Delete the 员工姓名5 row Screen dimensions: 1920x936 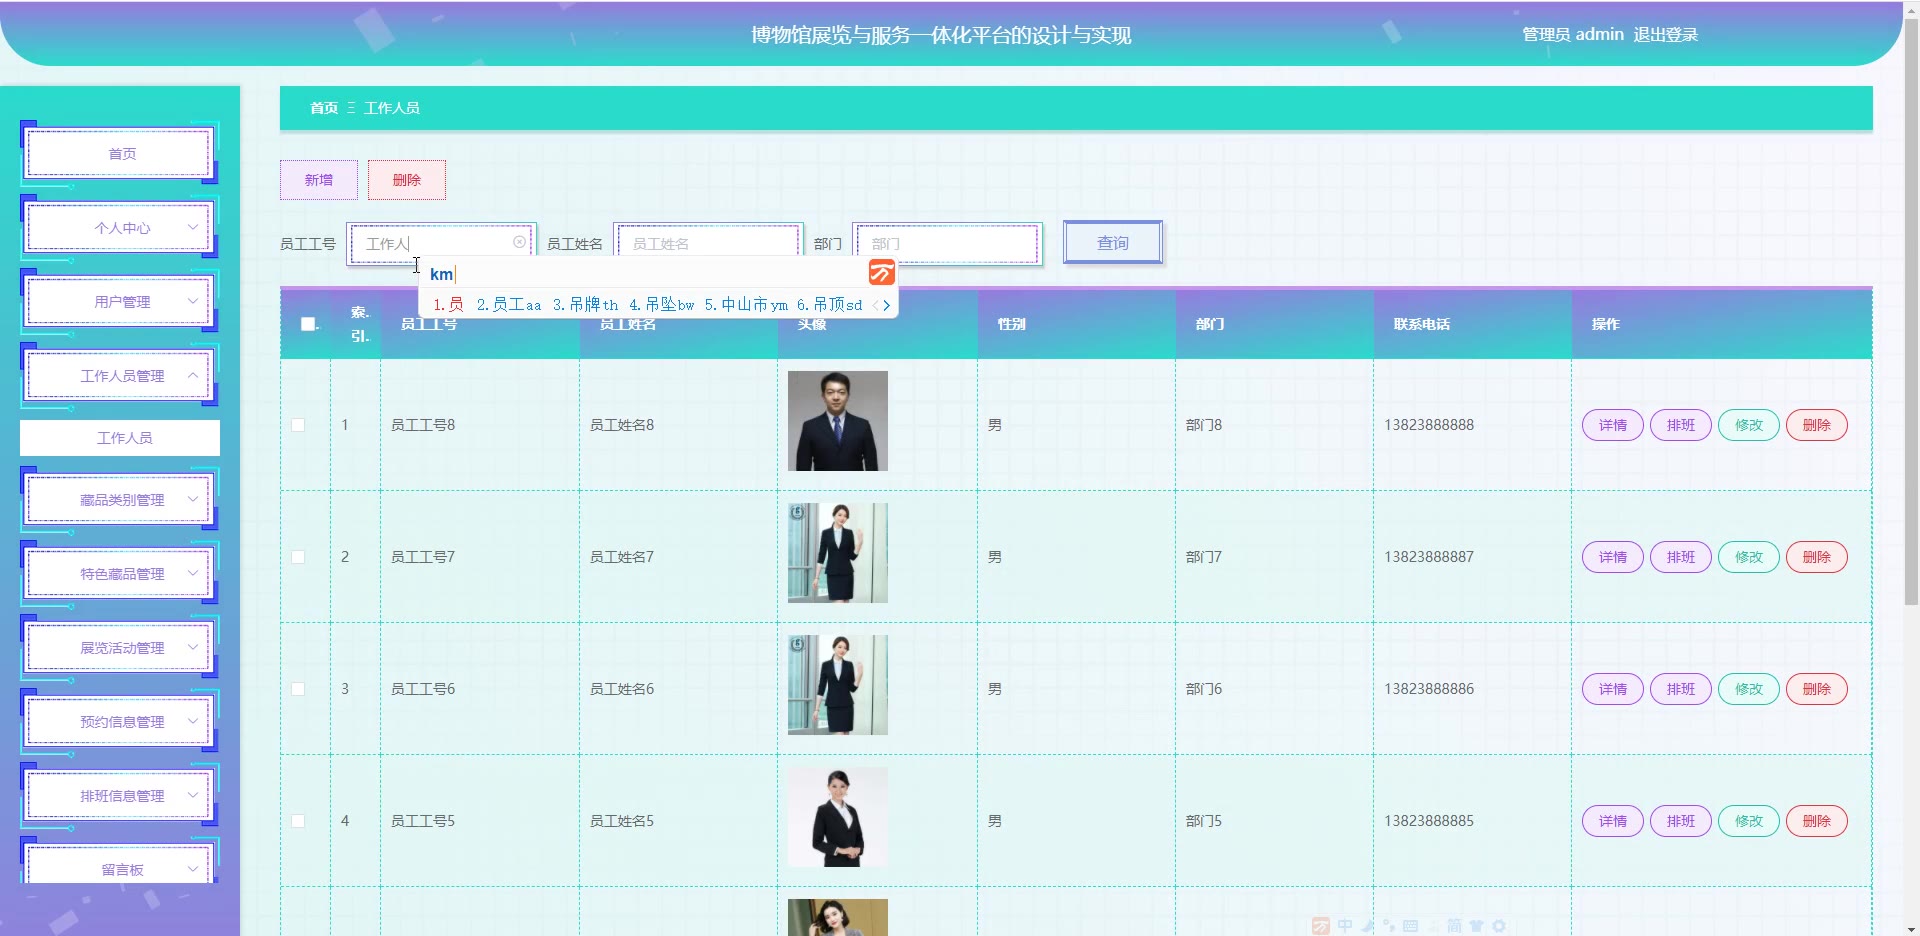click(x=1817, y=821)
